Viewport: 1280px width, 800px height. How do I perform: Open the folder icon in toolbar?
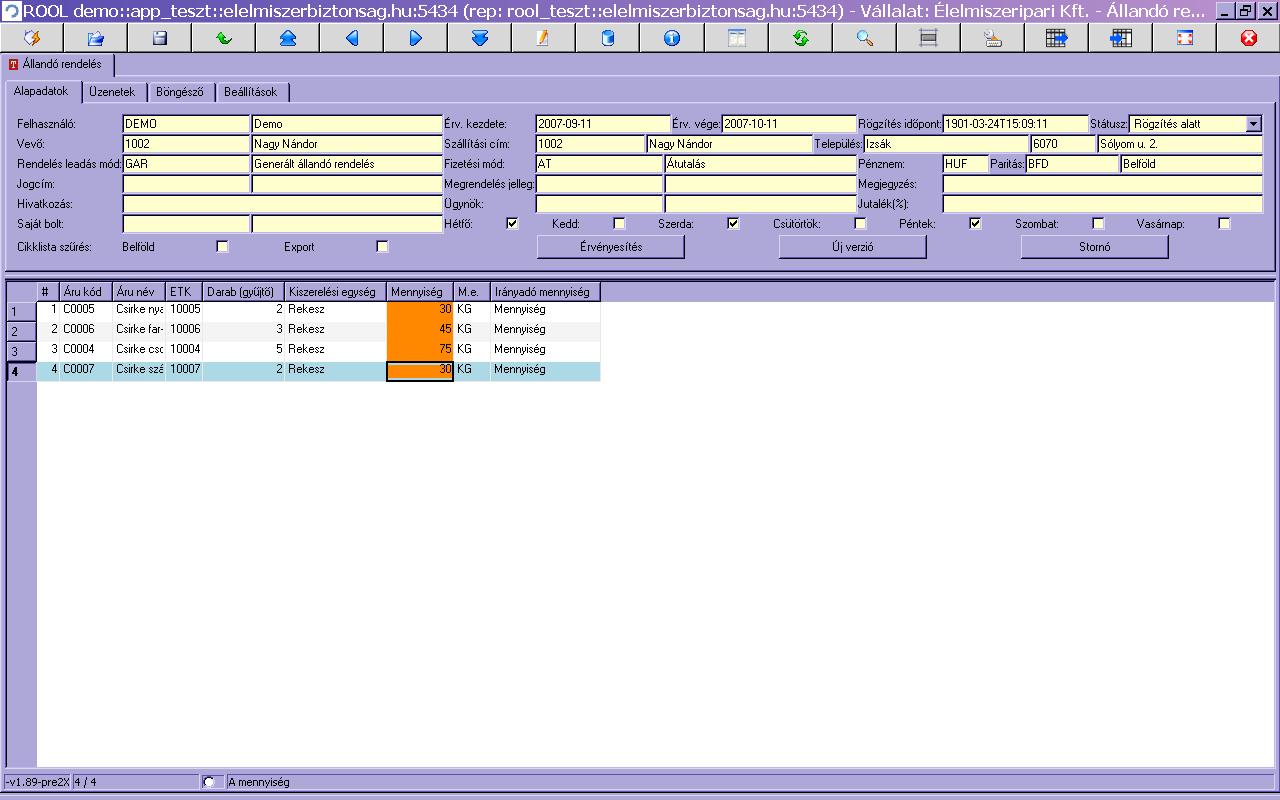click(x=96, y=38)
